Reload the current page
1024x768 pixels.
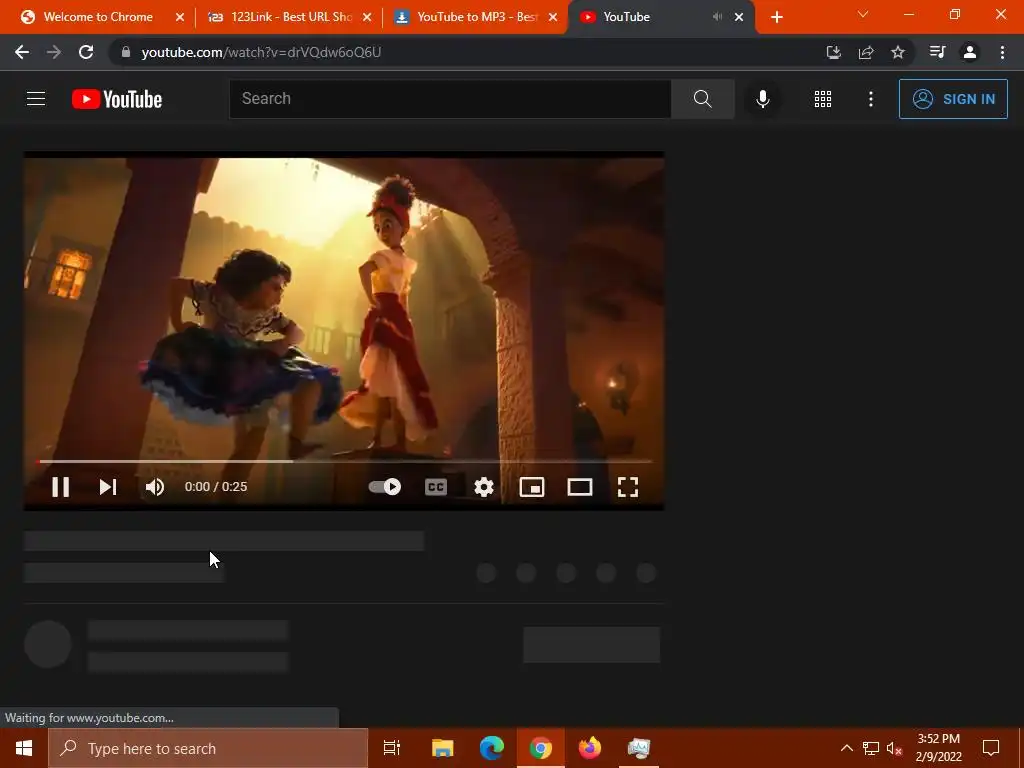[86, 52]
